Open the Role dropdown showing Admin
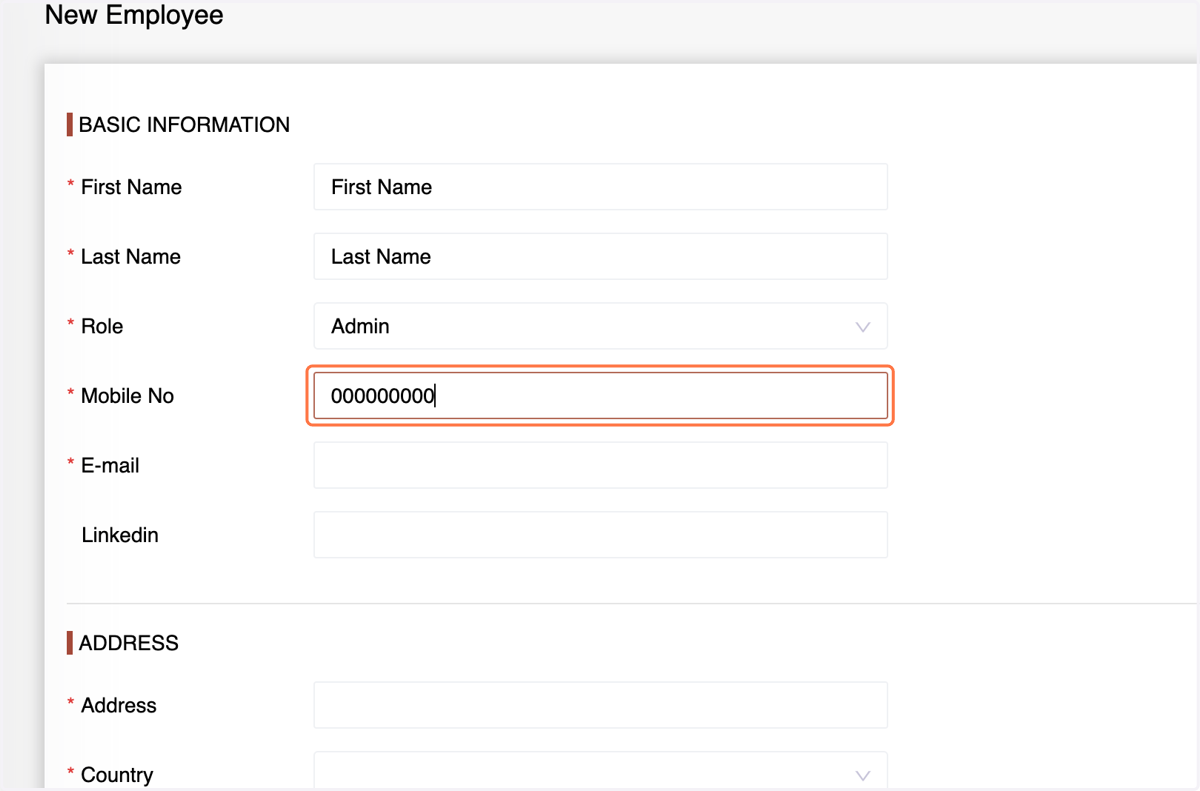 click(x=600, y=326)
